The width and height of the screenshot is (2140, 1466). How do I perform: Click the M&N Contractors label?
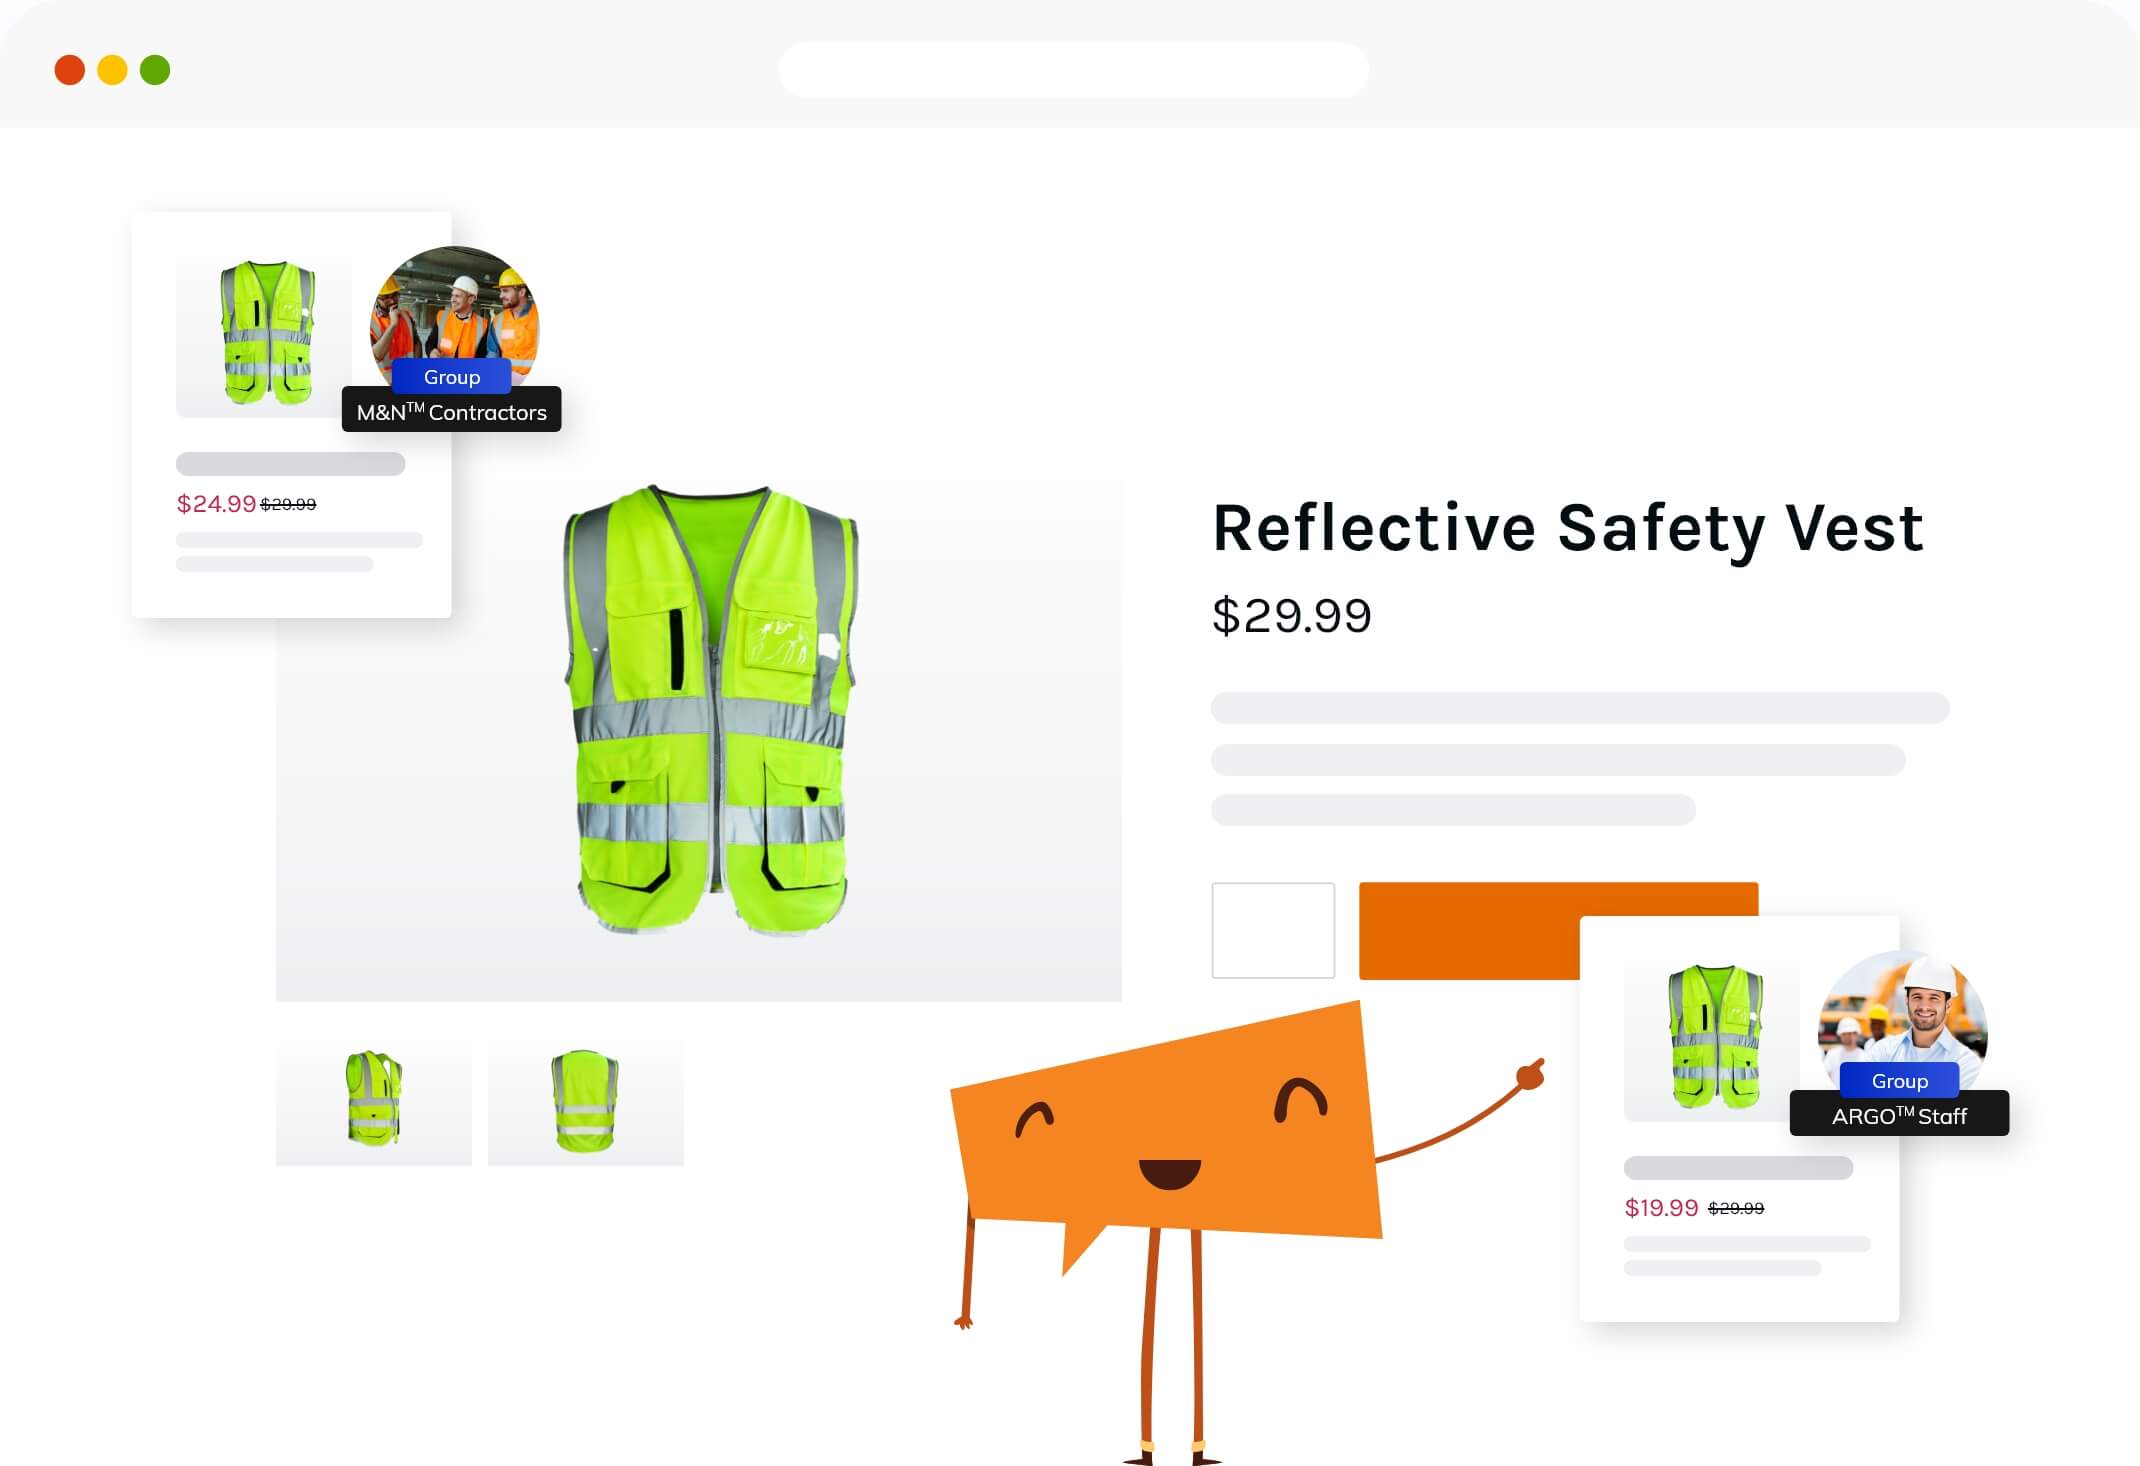click(452, 411)
